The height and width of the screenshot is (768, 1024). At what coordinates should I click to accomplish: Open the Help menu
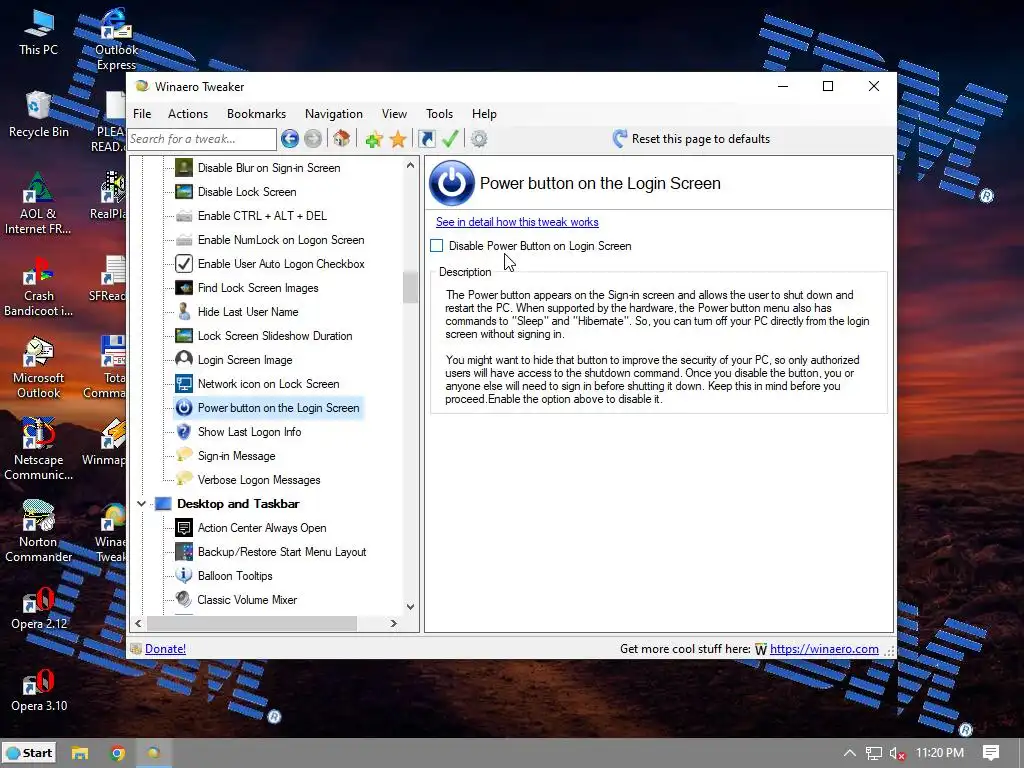[x=485, y=114]
